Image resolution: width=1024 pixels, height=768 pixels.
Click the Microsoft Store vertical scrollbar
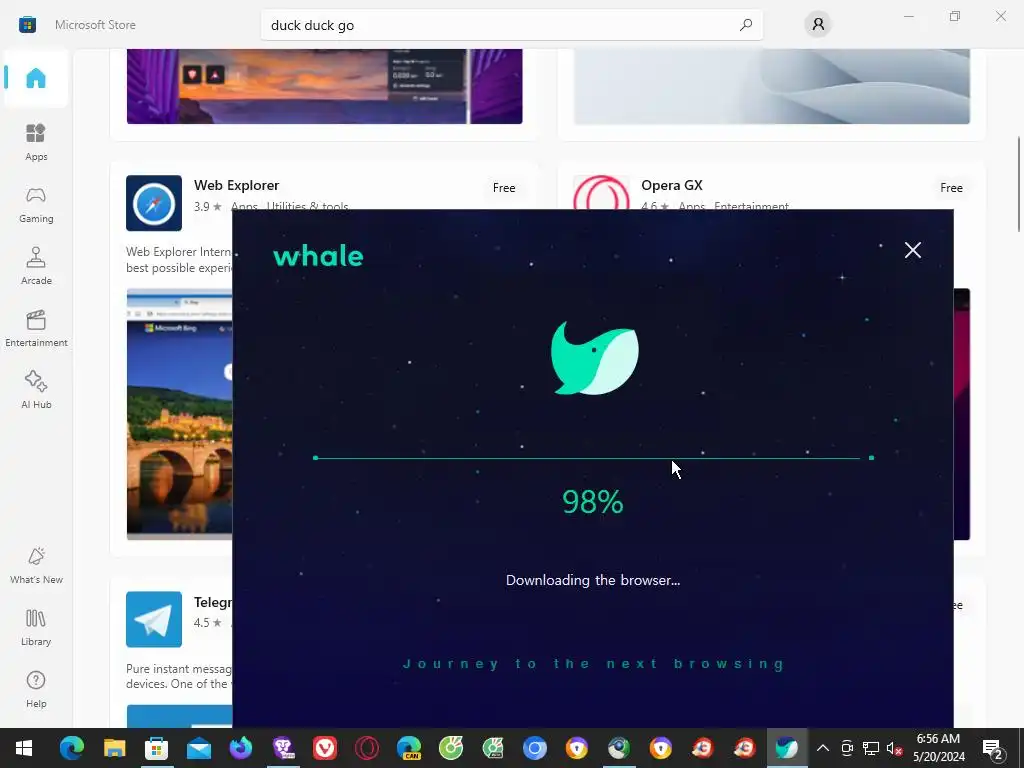point(1019,184)
